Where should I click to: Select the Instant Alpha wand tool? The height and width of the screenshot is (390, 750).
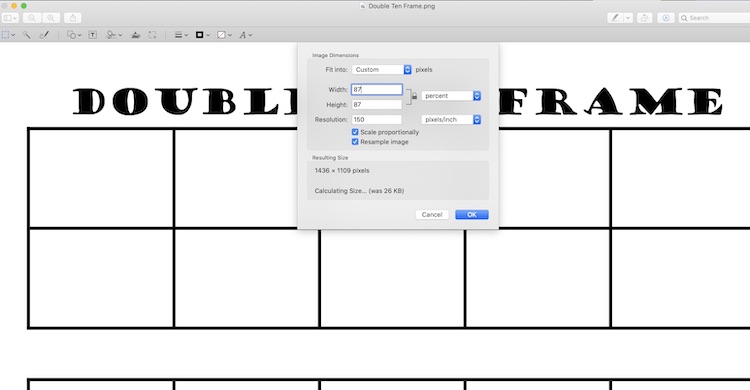point(27,35)
